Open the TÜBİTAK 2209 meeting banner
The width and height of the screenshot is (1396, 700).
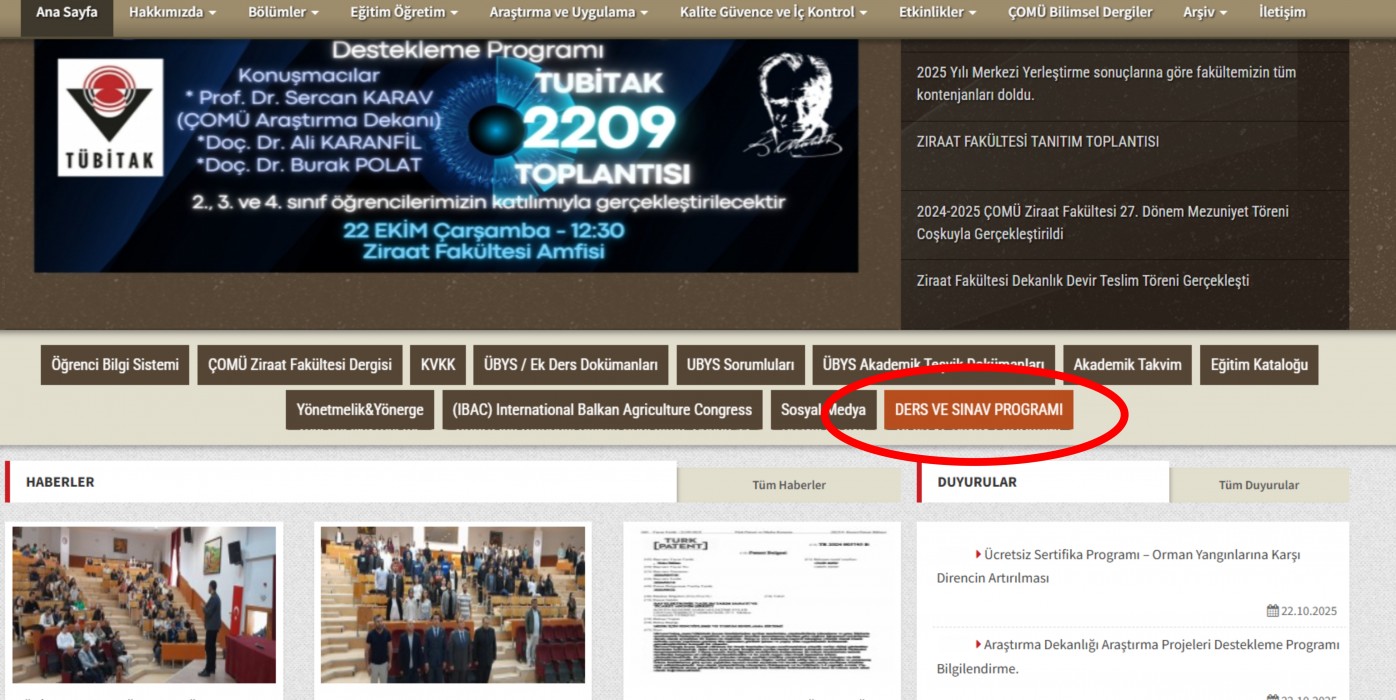pos(446,155)
